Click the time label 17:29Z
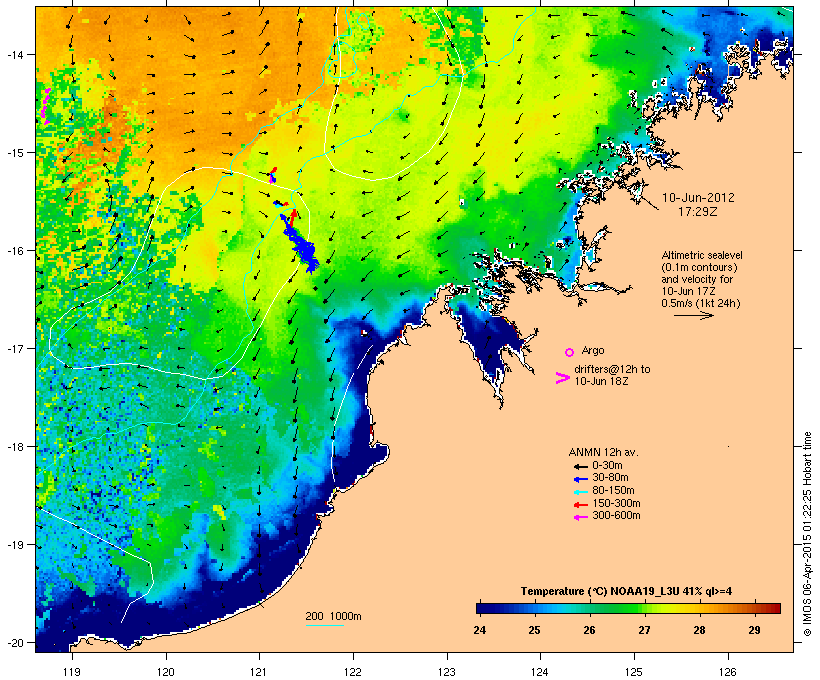 [x=698, y=212]
